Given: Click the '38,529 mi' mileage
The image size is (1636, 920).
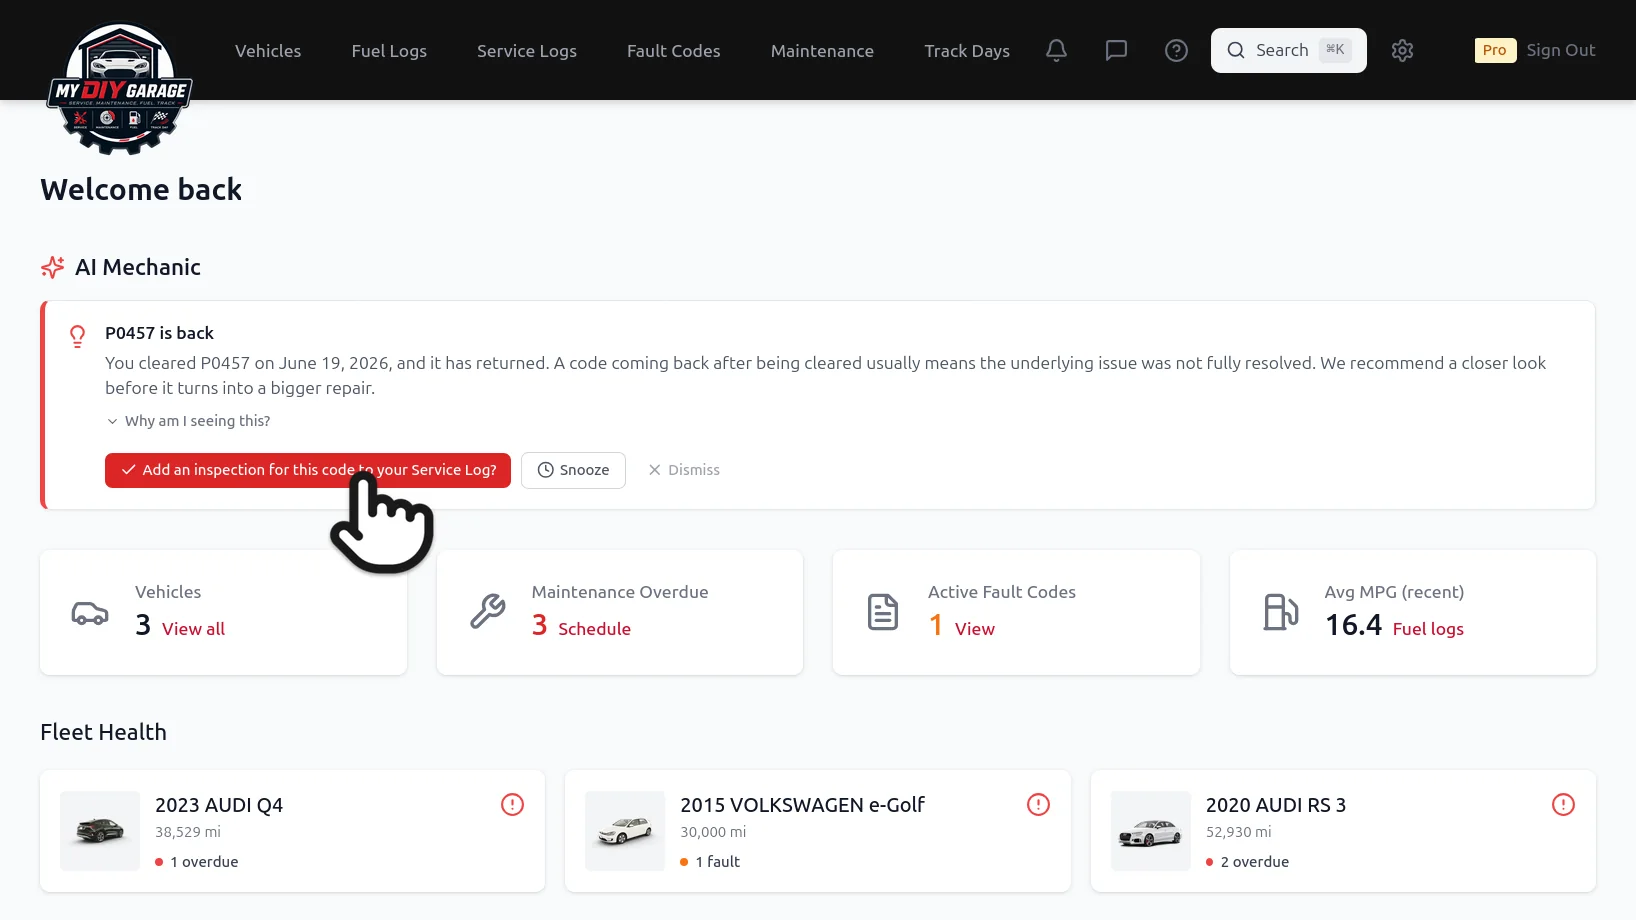Looking at the screenshot, I should [x=188, y=832].
